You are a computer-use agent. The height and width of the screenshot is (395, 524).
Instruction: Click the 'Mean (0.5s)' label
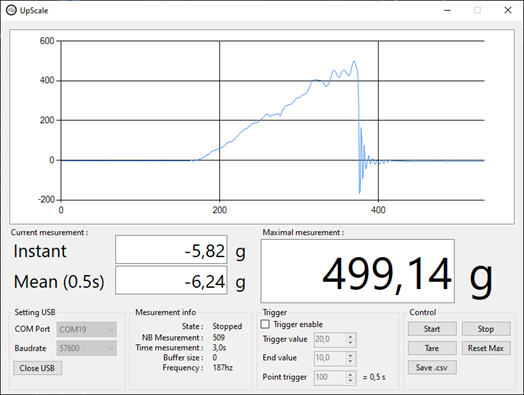(59, 281)
